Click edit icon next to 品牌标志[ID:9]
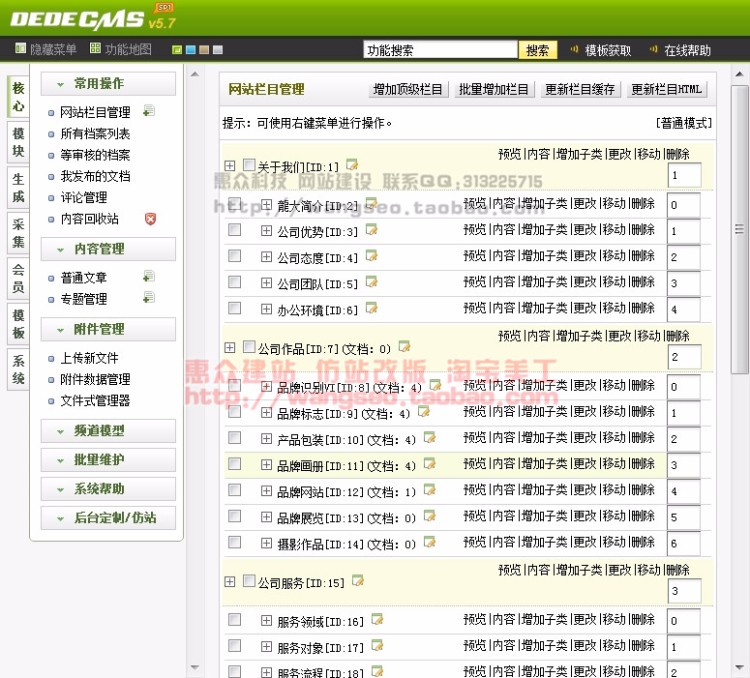 coord(423,411)
